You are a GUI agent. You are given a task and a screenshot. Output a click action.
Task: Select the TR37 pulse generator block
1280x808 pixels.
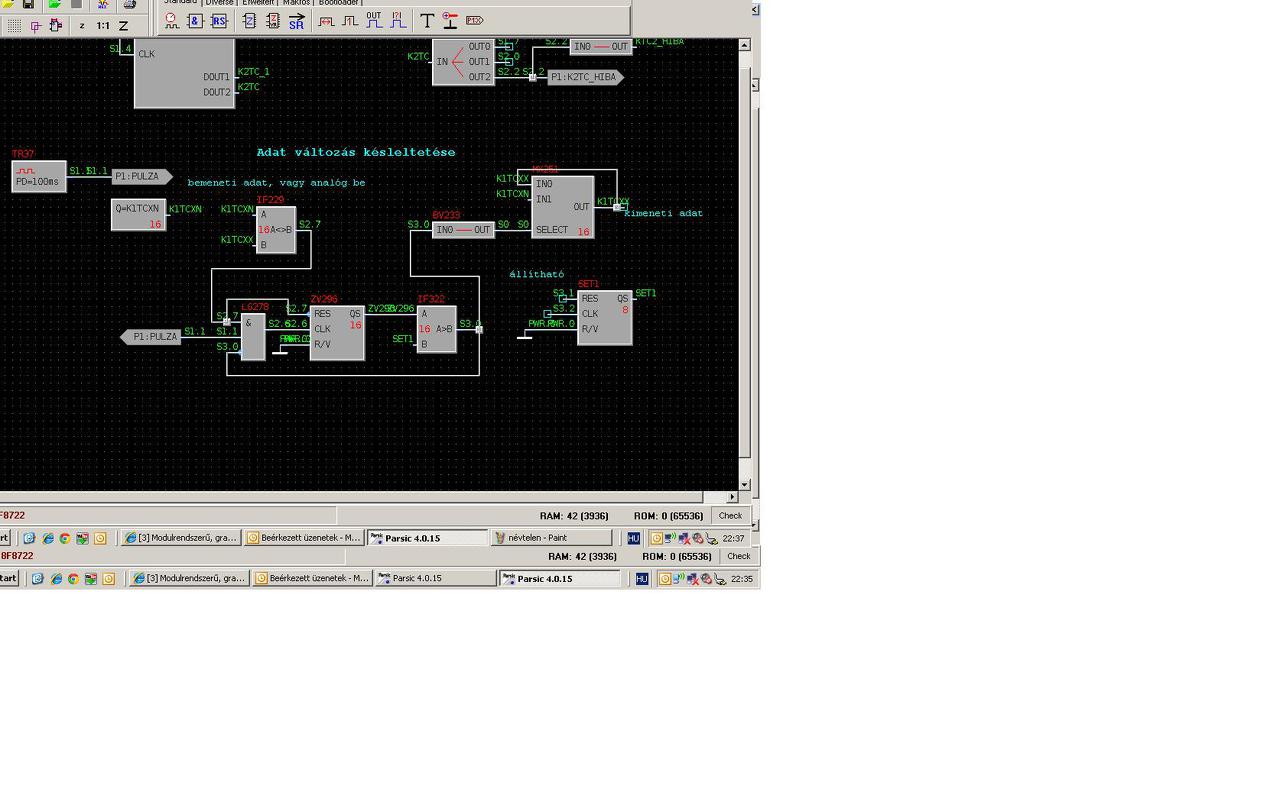39,176
